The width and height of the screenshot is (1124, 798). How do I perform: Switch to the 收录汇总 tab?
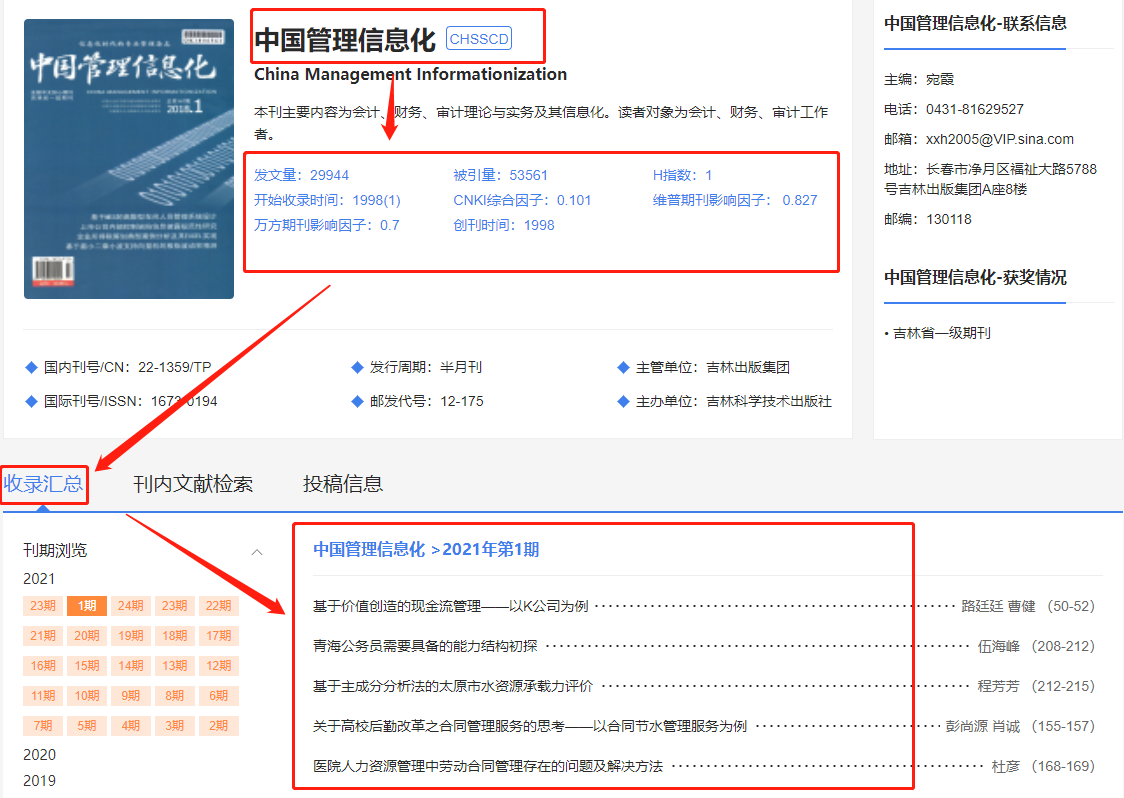click(x=43, y=484)
